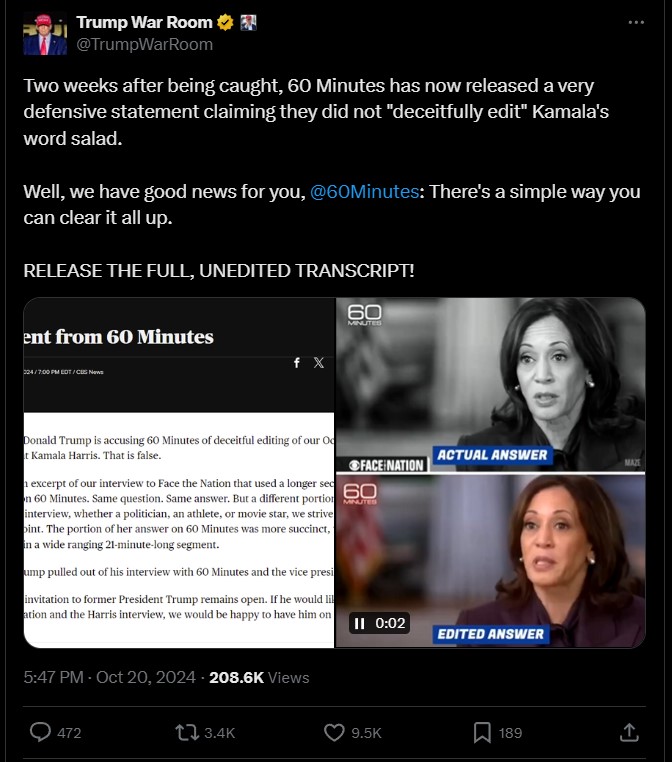Click the Edited Answer video frame

coord(490,561)
